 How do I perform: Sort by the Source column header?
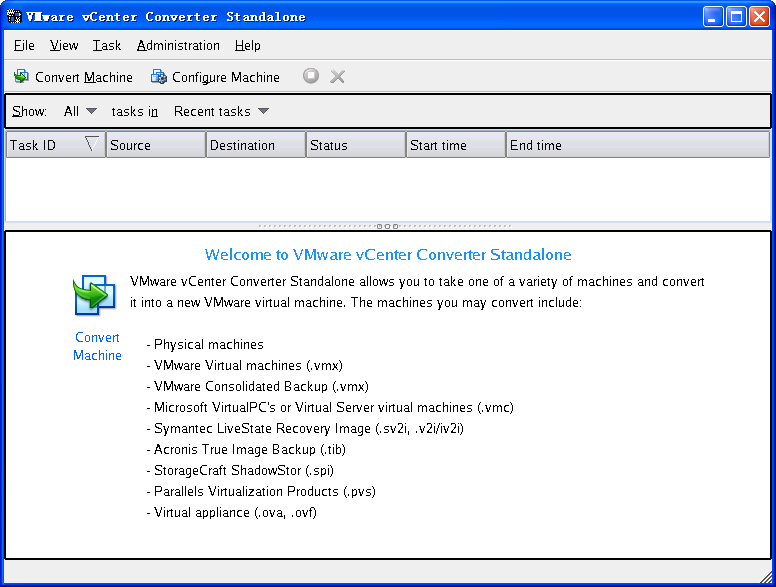pos(155,145)
